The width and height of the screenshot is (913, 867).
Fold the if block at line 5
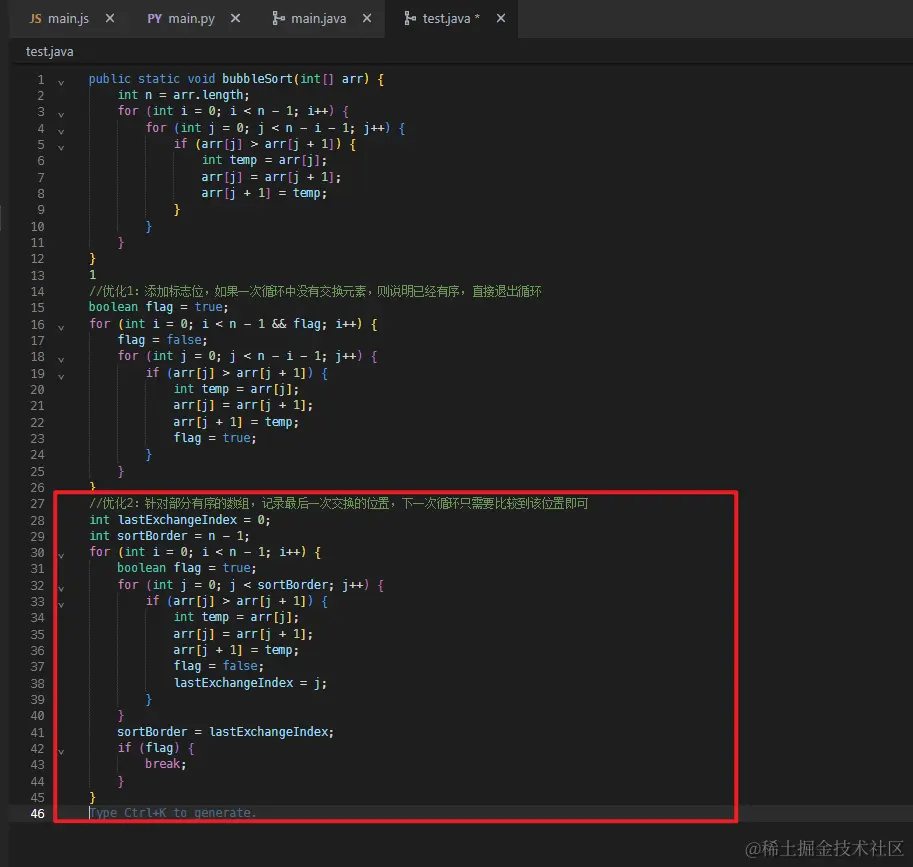point(61,147)
